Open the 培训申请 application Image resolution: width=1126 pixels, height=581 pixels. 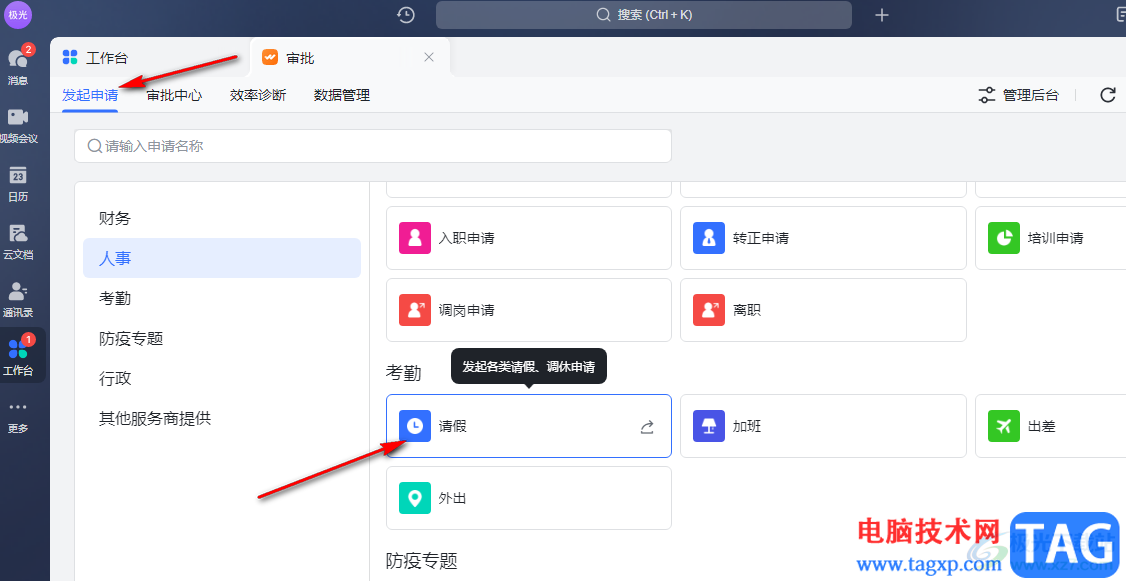(x=1051, y=238)
